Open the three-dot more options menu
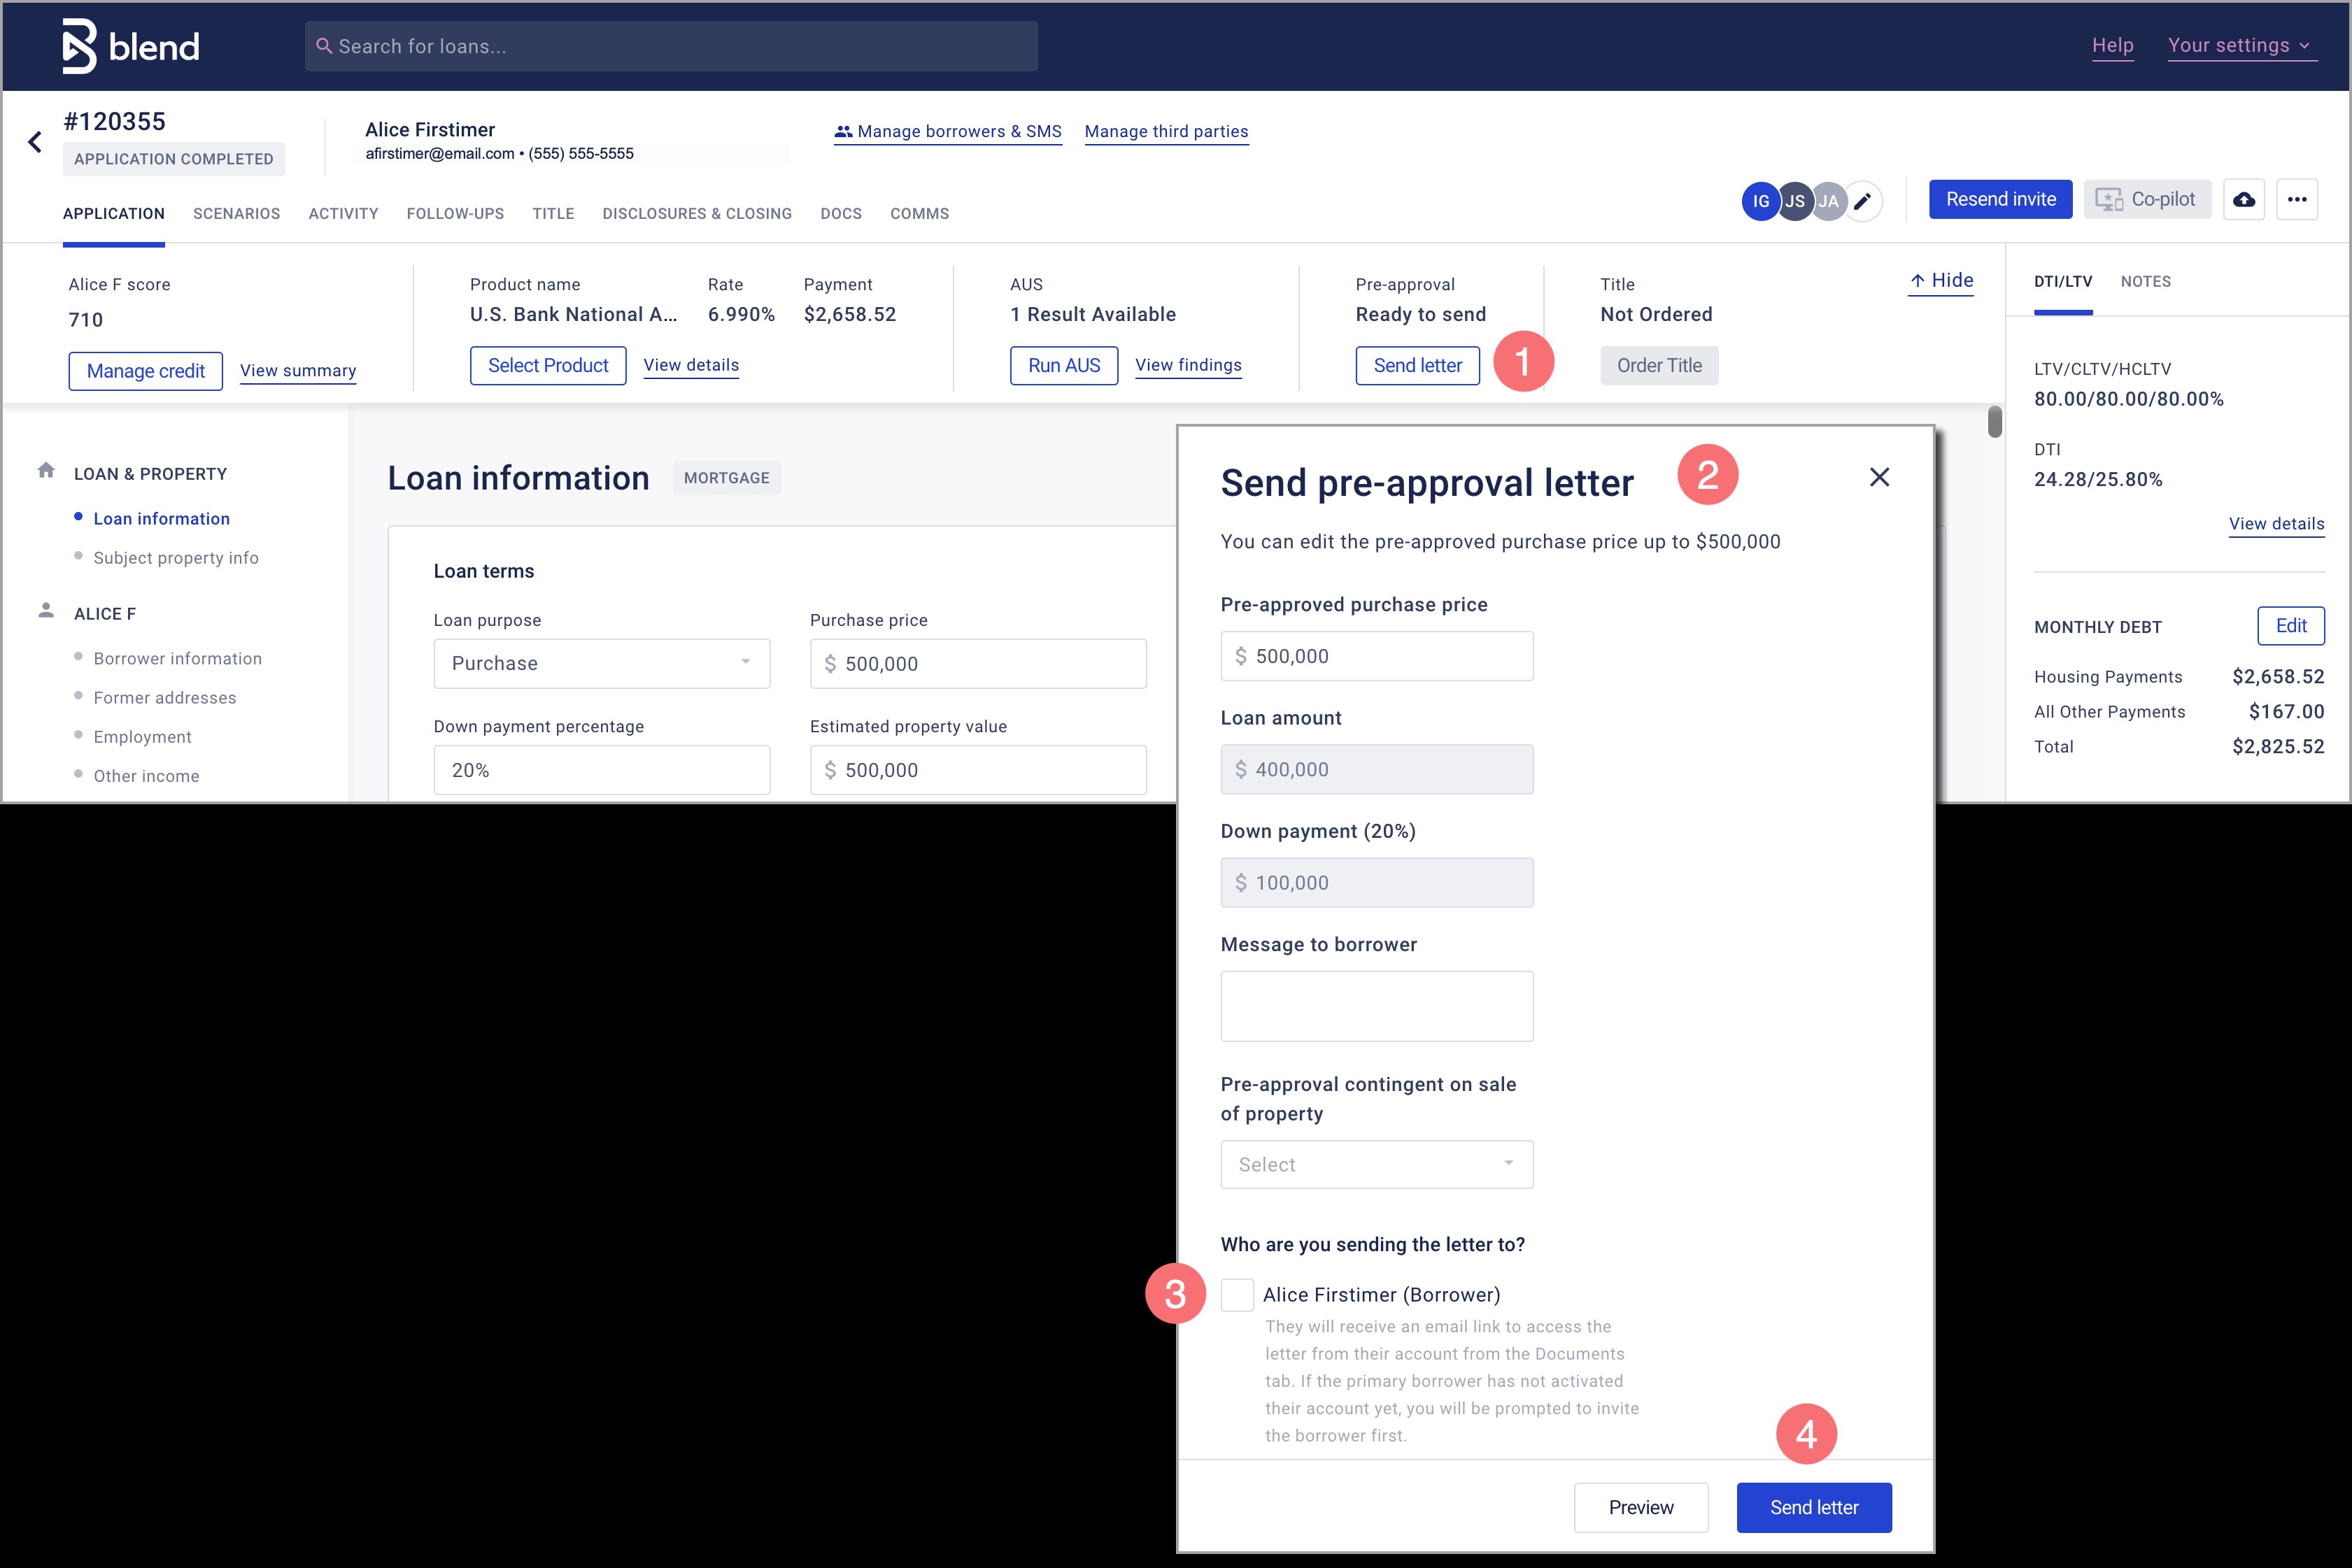 [2297, 199]
